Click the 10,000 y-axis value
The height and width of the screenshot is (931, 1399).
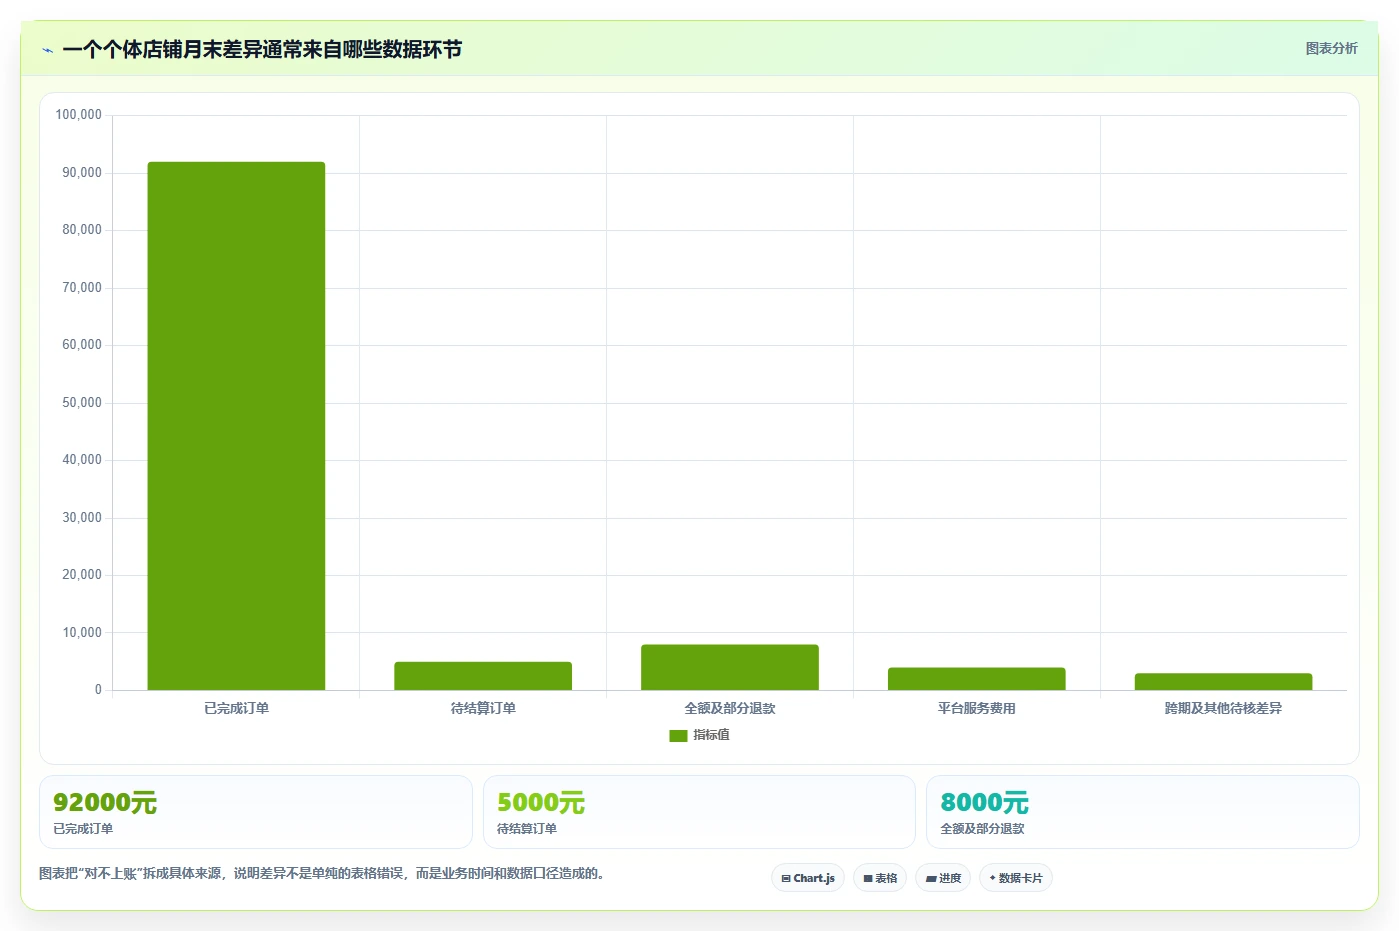click(82, 633)
